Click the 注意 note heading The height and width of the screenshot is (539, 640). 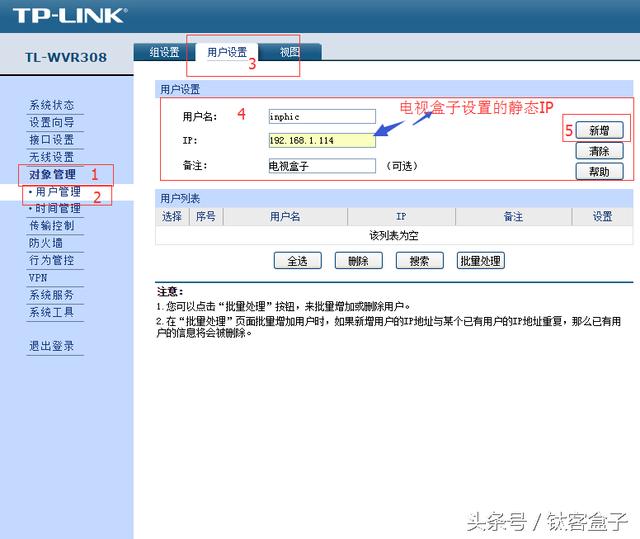pos(170,292)
